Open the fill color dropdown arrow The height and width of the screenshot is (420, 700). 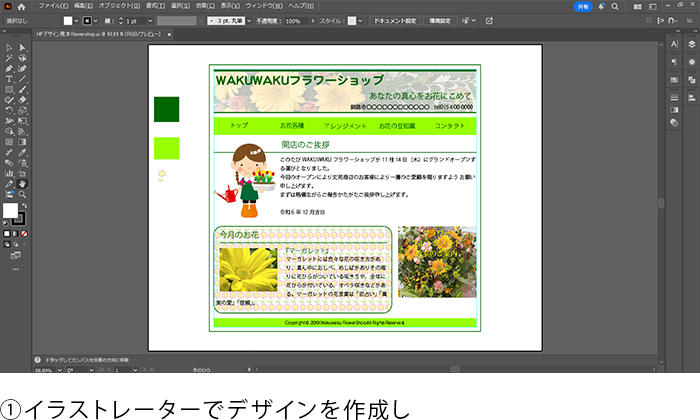click(x=76, y=21)
